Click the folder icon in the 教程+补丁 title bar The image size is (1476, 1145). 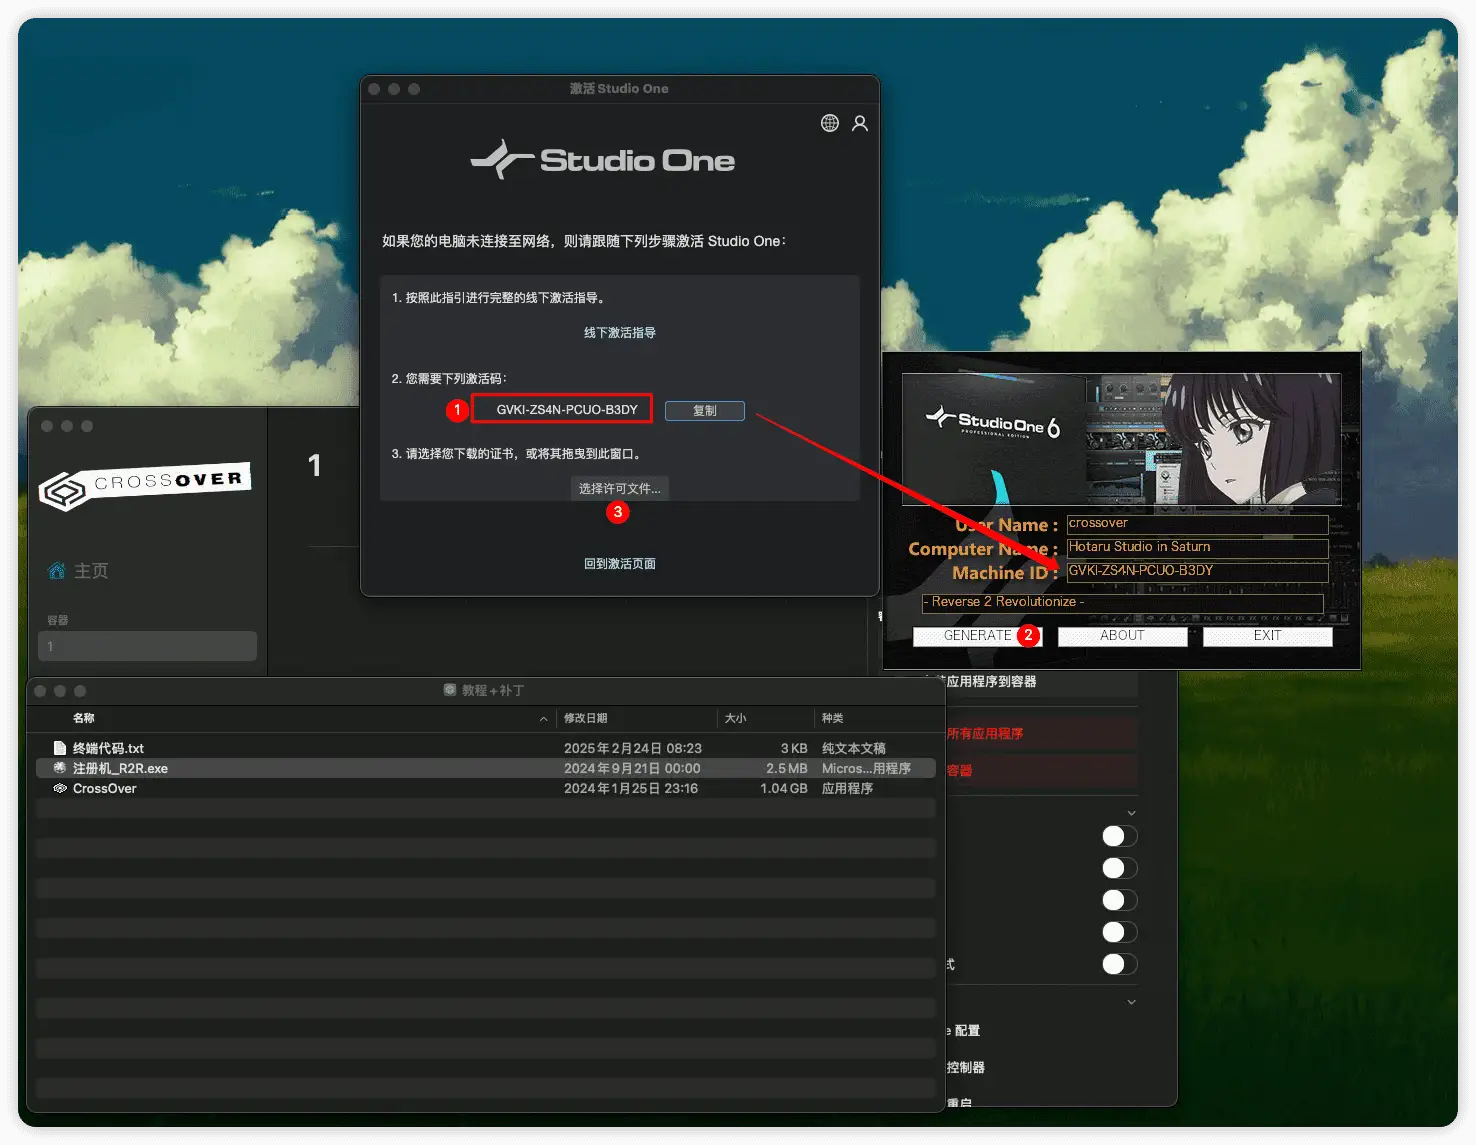pos(448,690)
